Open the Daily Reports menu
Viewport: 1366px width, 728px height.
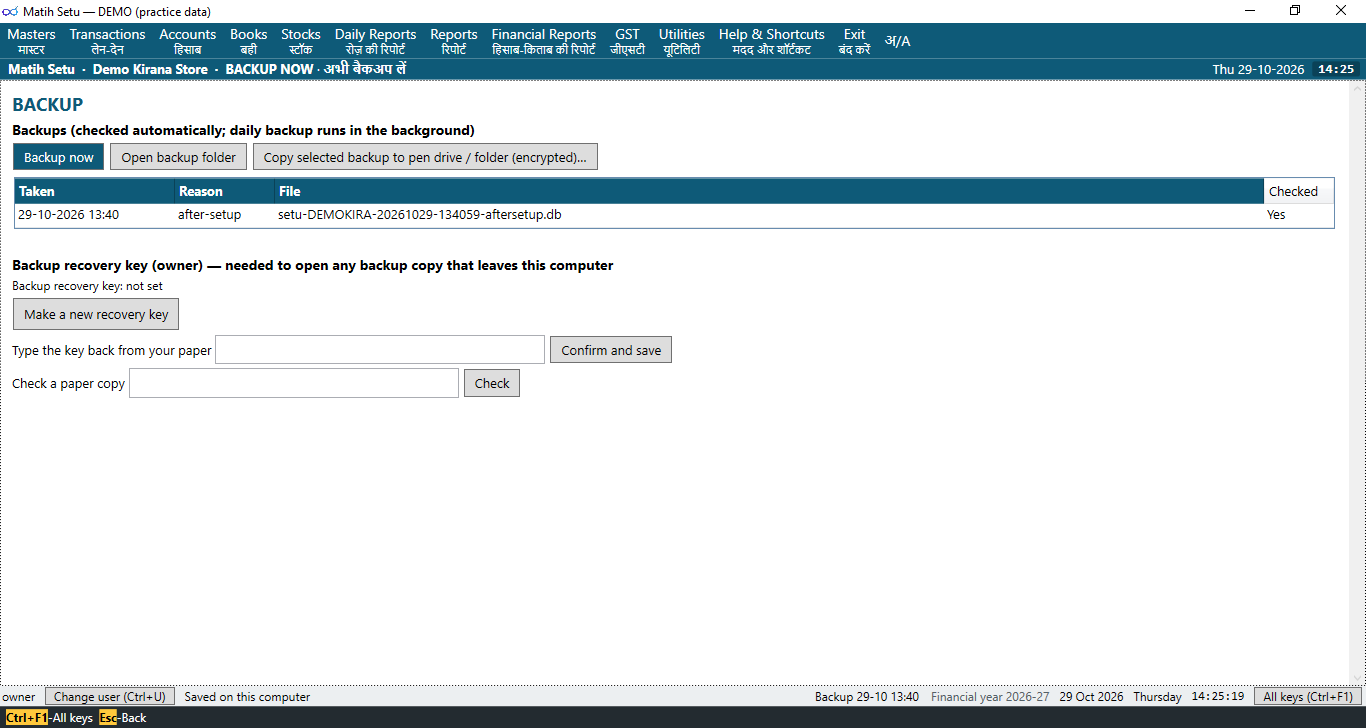tap(375, 41)
